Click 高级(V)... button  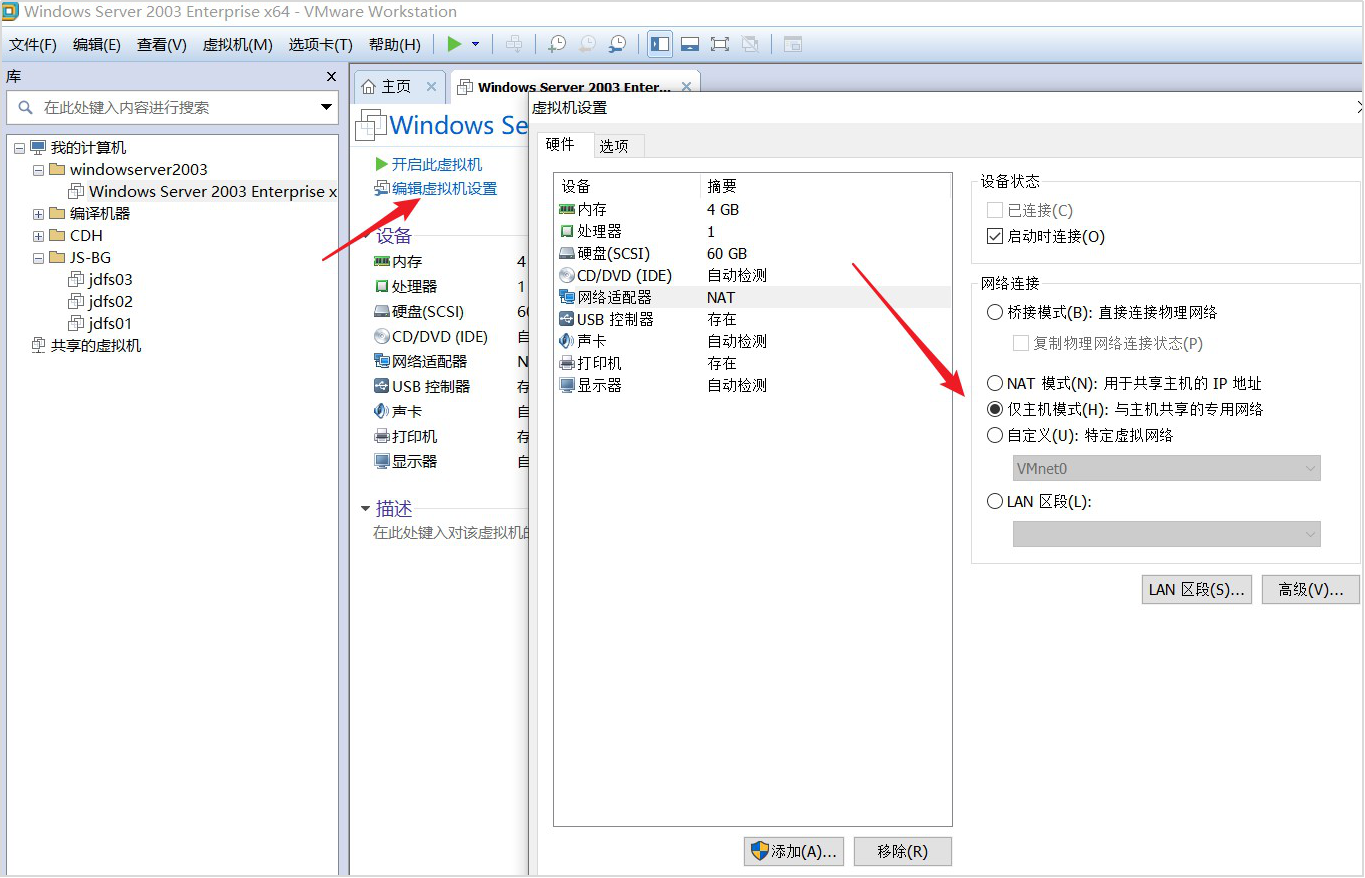1310,590
